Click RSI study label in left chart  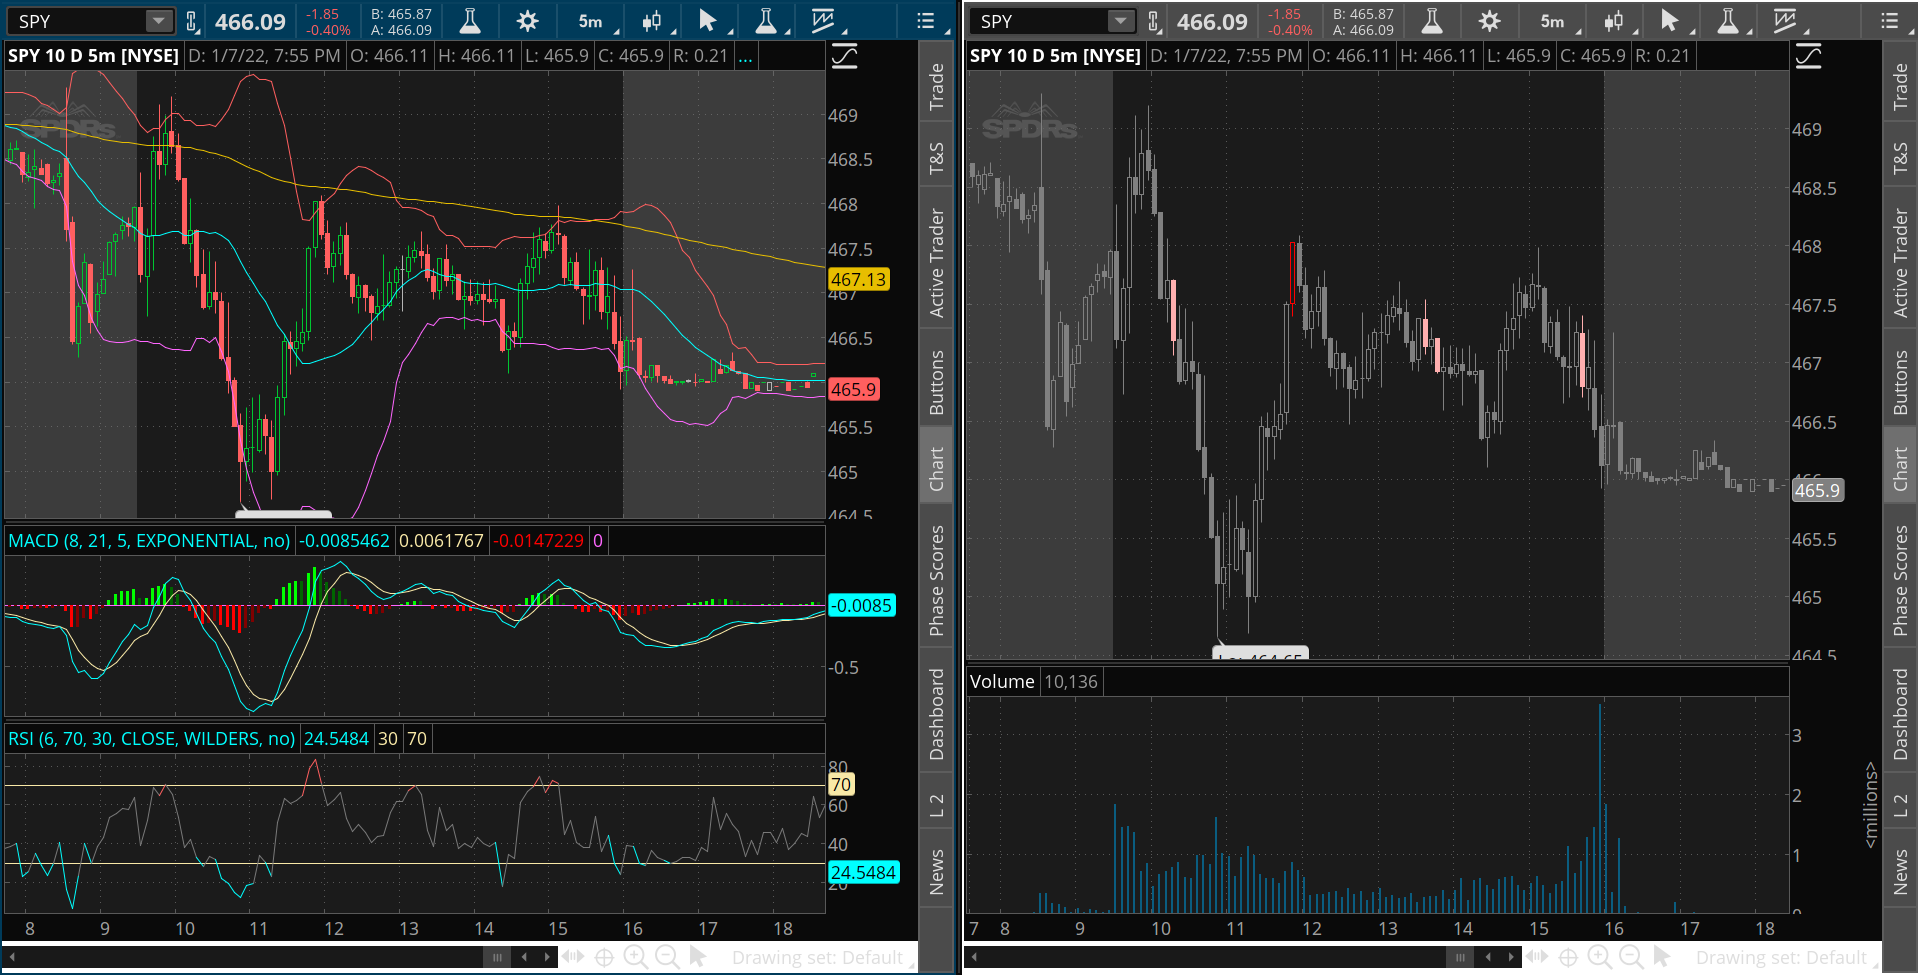[151, 739]
